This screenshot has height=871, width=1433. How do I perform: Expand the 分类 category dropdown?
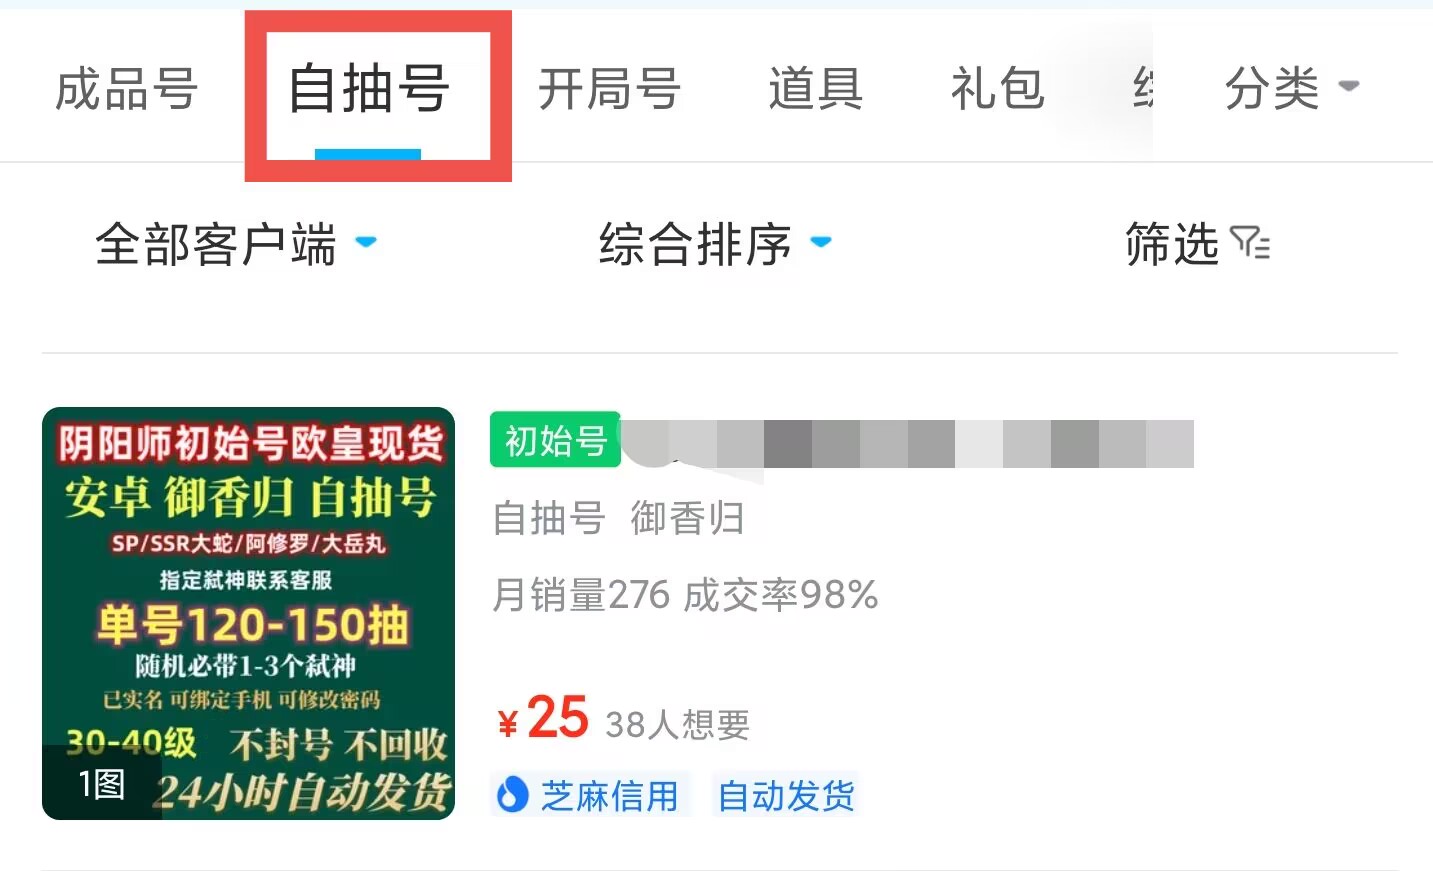coord(1292,88)
